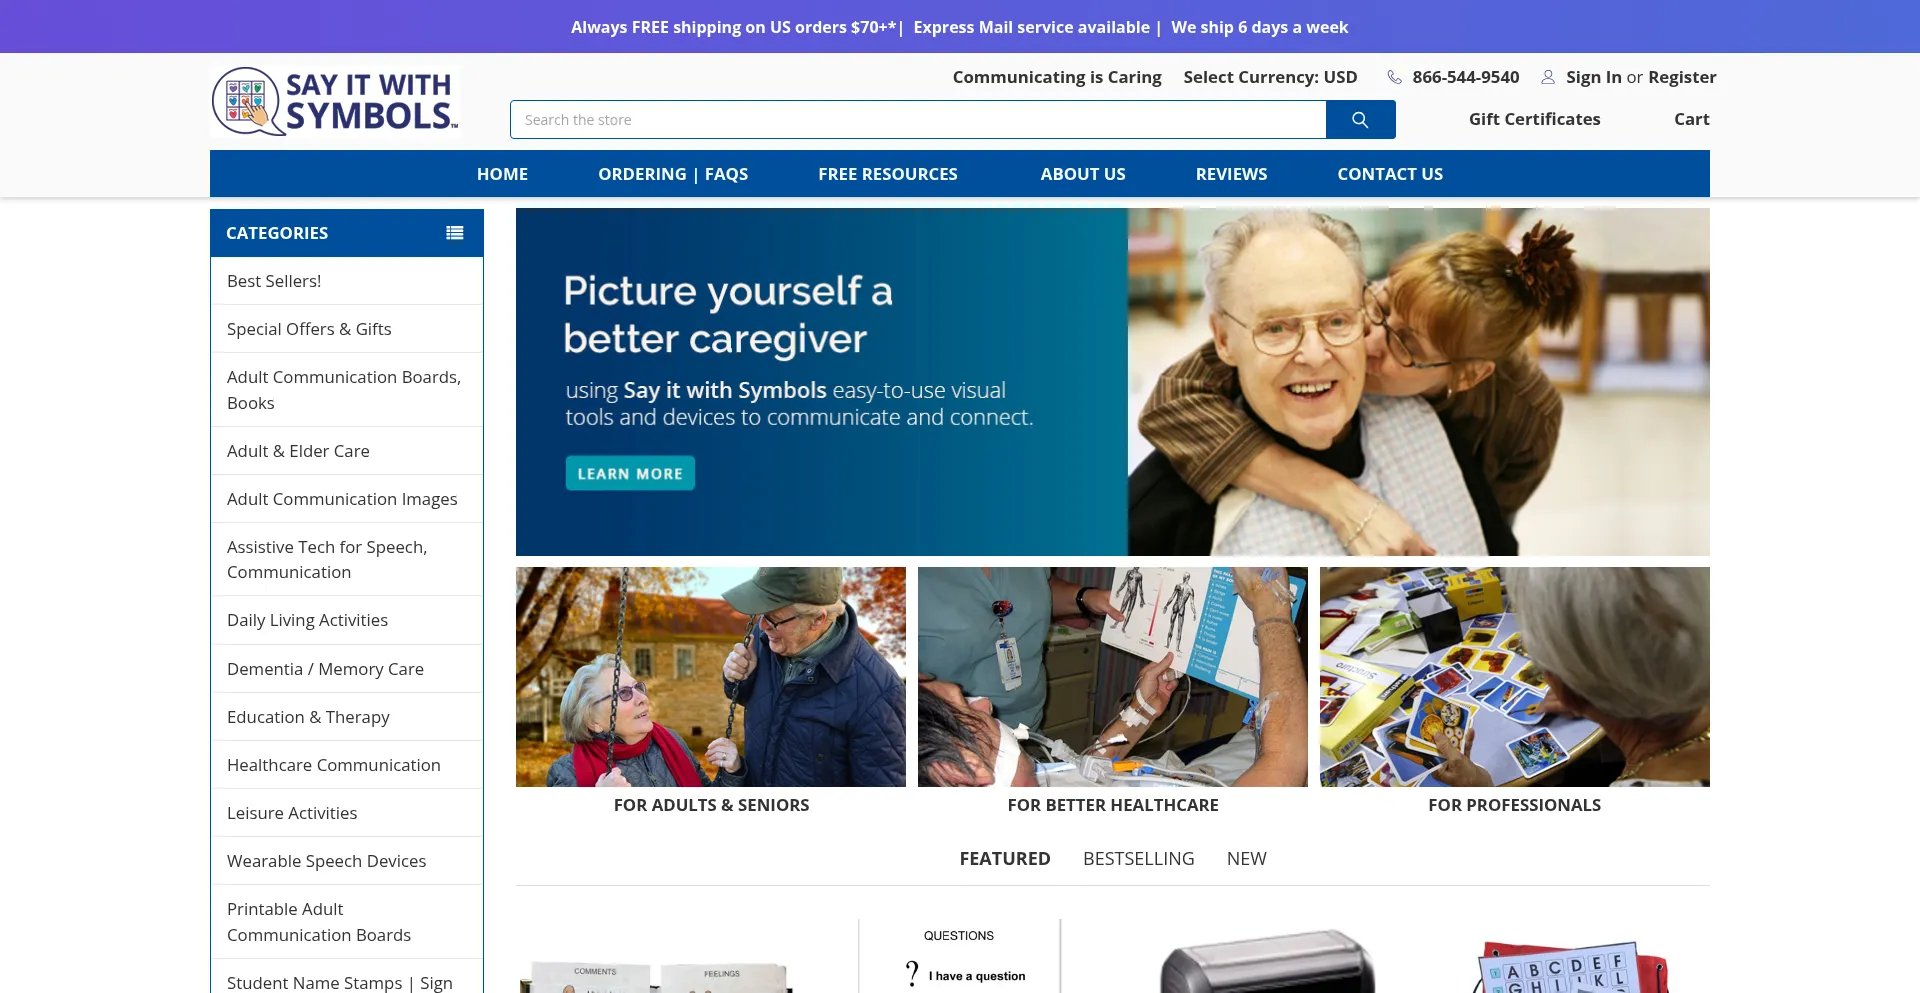Open the For Adults & Seniors image
The height and width of the screenshot is (993, 1920).
(x=711, y=677)
